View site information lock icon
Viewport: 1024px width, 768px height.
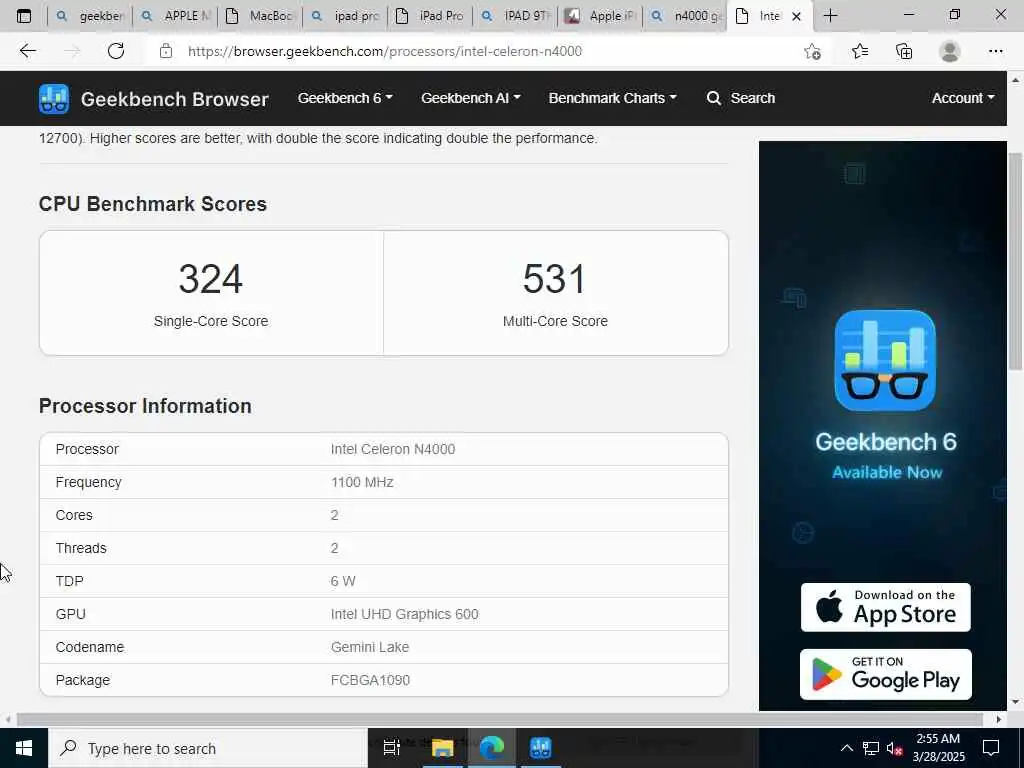[x=166, y=51]
